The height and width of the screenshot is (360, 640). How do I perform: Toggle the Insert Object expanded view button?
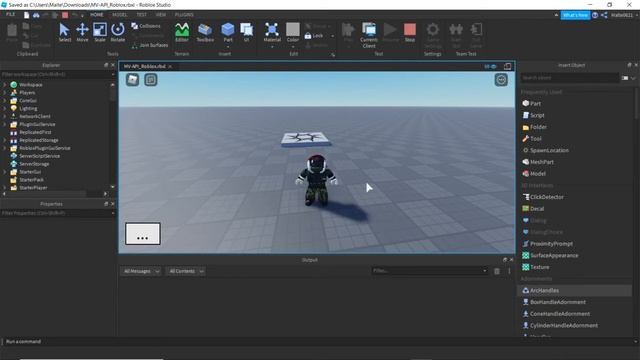click(x=625, y=78)
